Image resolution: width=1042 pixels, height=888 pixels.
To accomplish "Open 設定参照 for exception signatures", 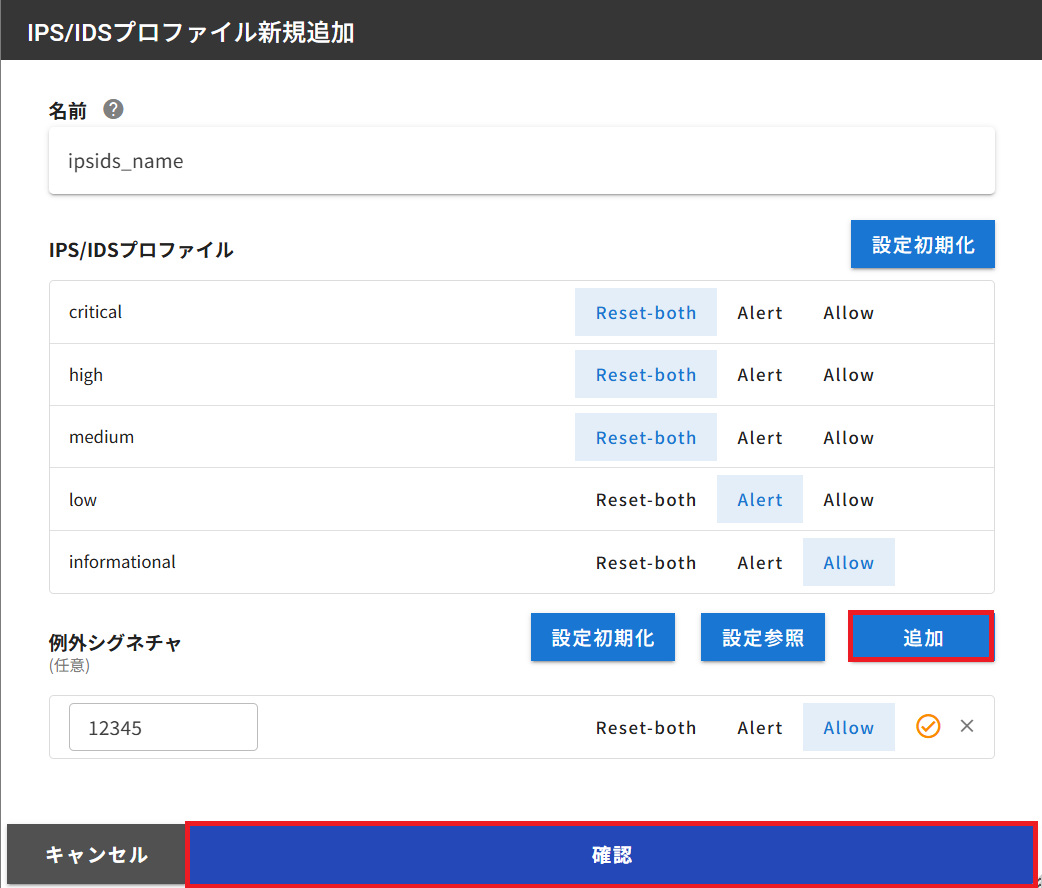I will pos(762,636).
